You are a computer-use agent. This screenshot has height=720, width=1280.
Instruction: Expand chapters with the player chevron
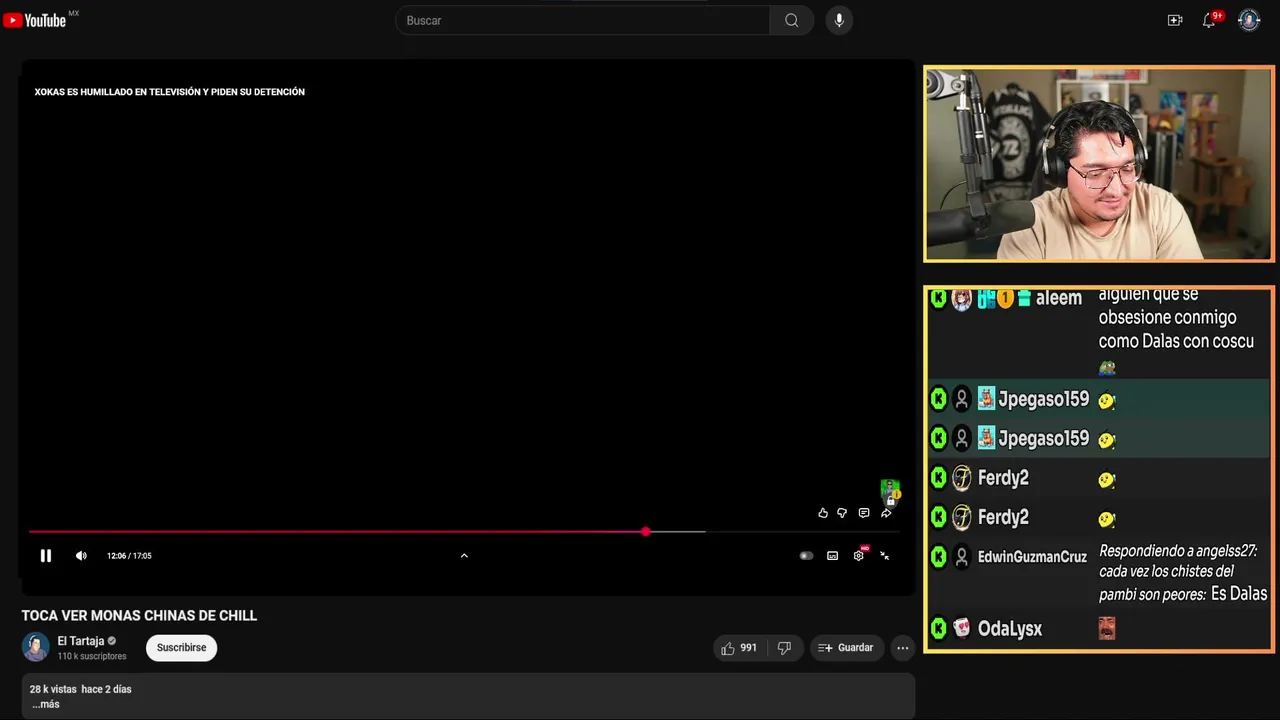[464, 556]
